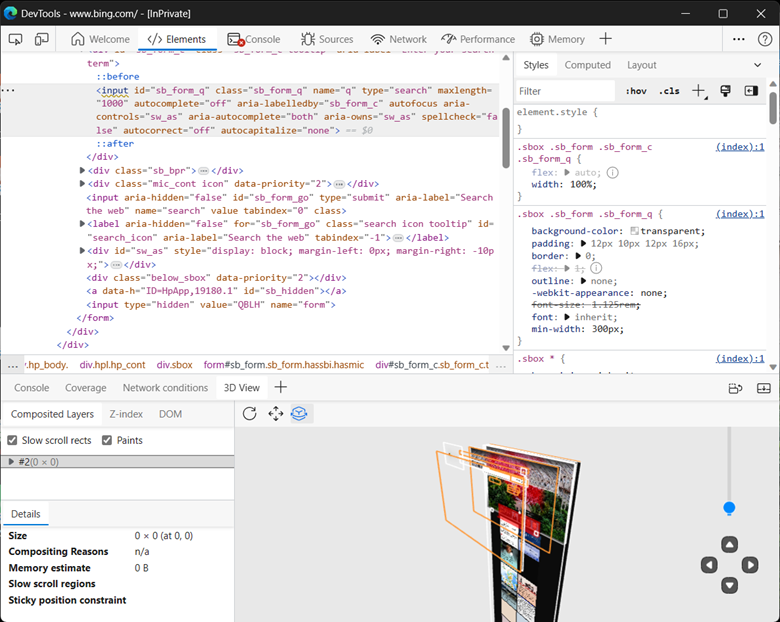Toggle the Paints checkbox
780x622 pixels.
pos(106,440)
